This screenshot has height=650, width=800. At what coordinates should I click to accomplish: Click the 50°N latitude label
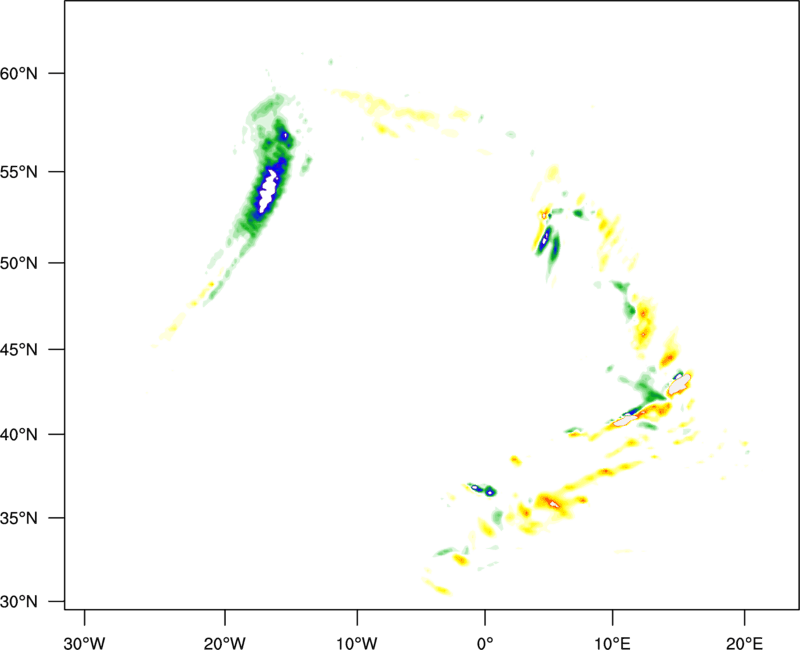pos(19,263)
